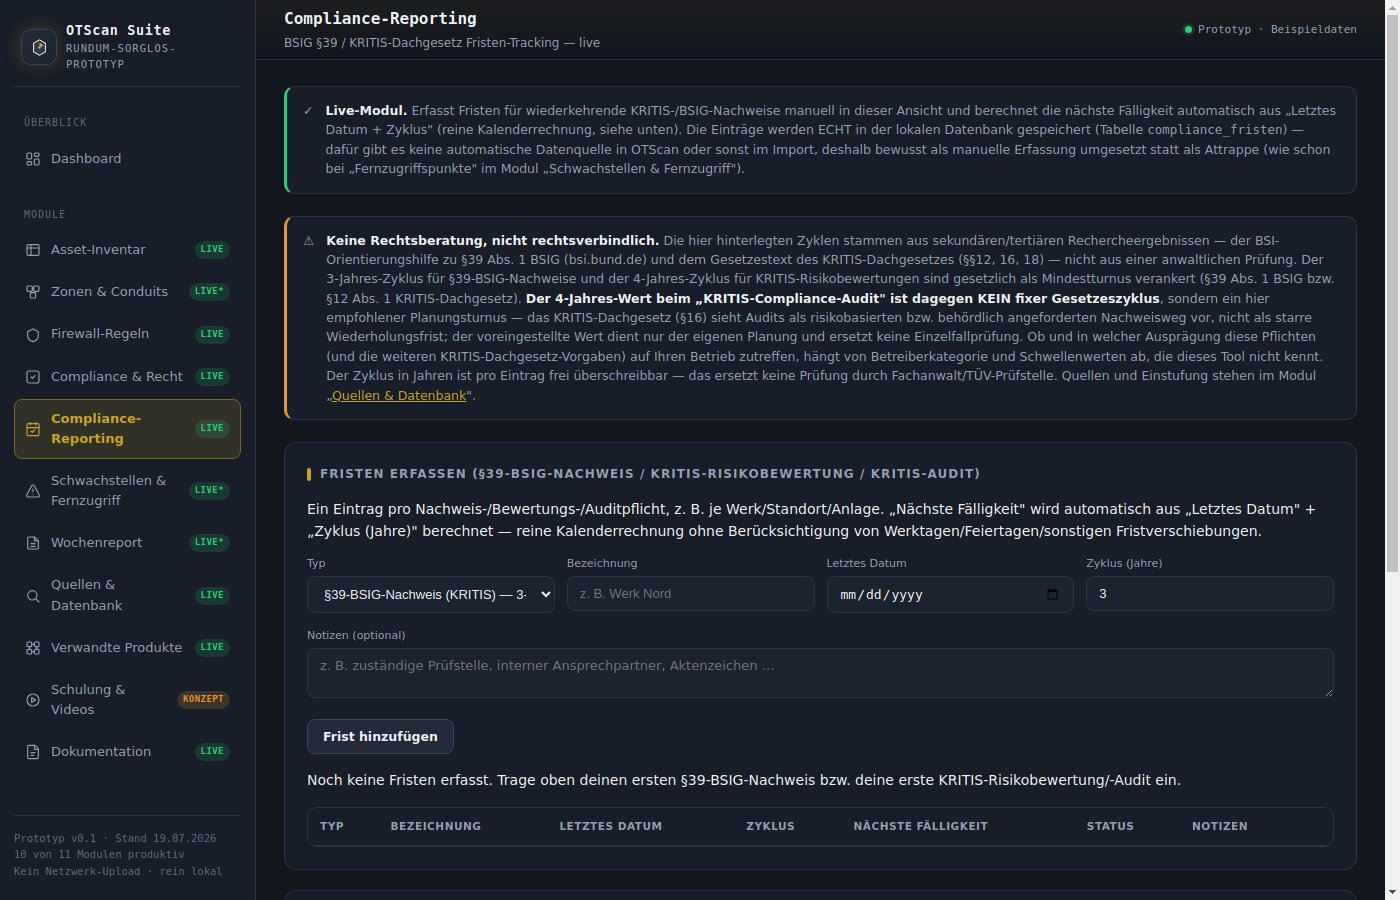Screen dimensions: 1400x900
Task: Click the Compliance & Recht checkbox icon
Action: [x=33, y=377]
